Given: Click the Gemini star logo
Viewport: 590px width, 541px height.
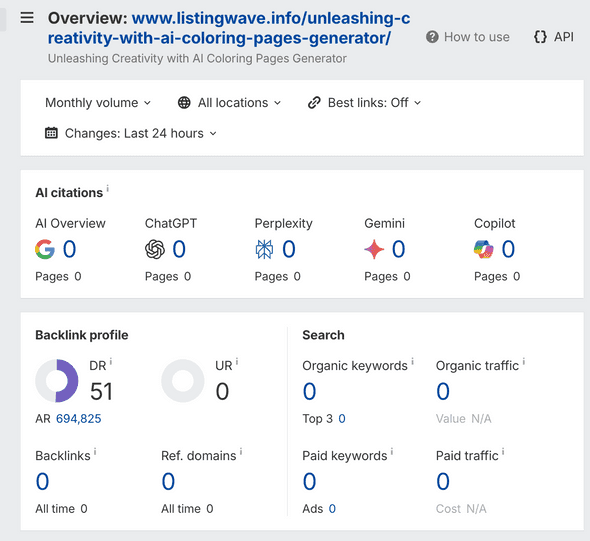Looking at the screenshot, I should [374, 249].
